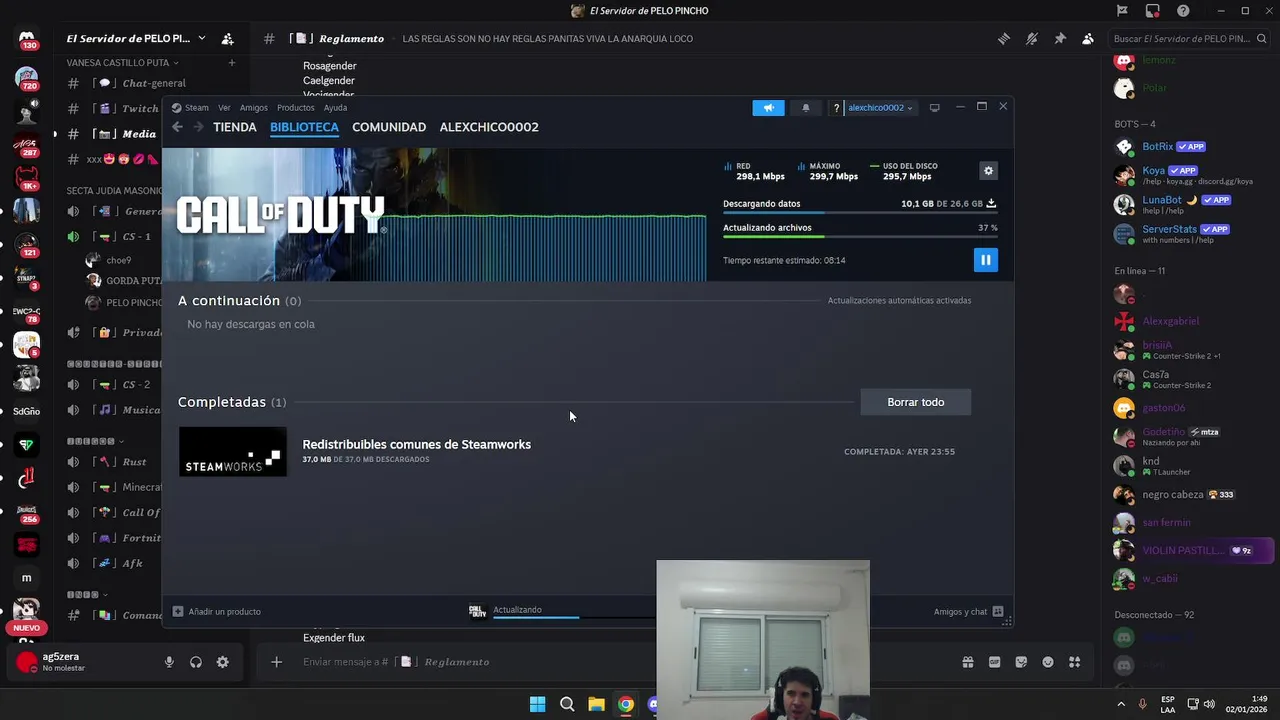Click the Steam help question mark
This screenshot has height=720, width=1280.
click(836, 108)
